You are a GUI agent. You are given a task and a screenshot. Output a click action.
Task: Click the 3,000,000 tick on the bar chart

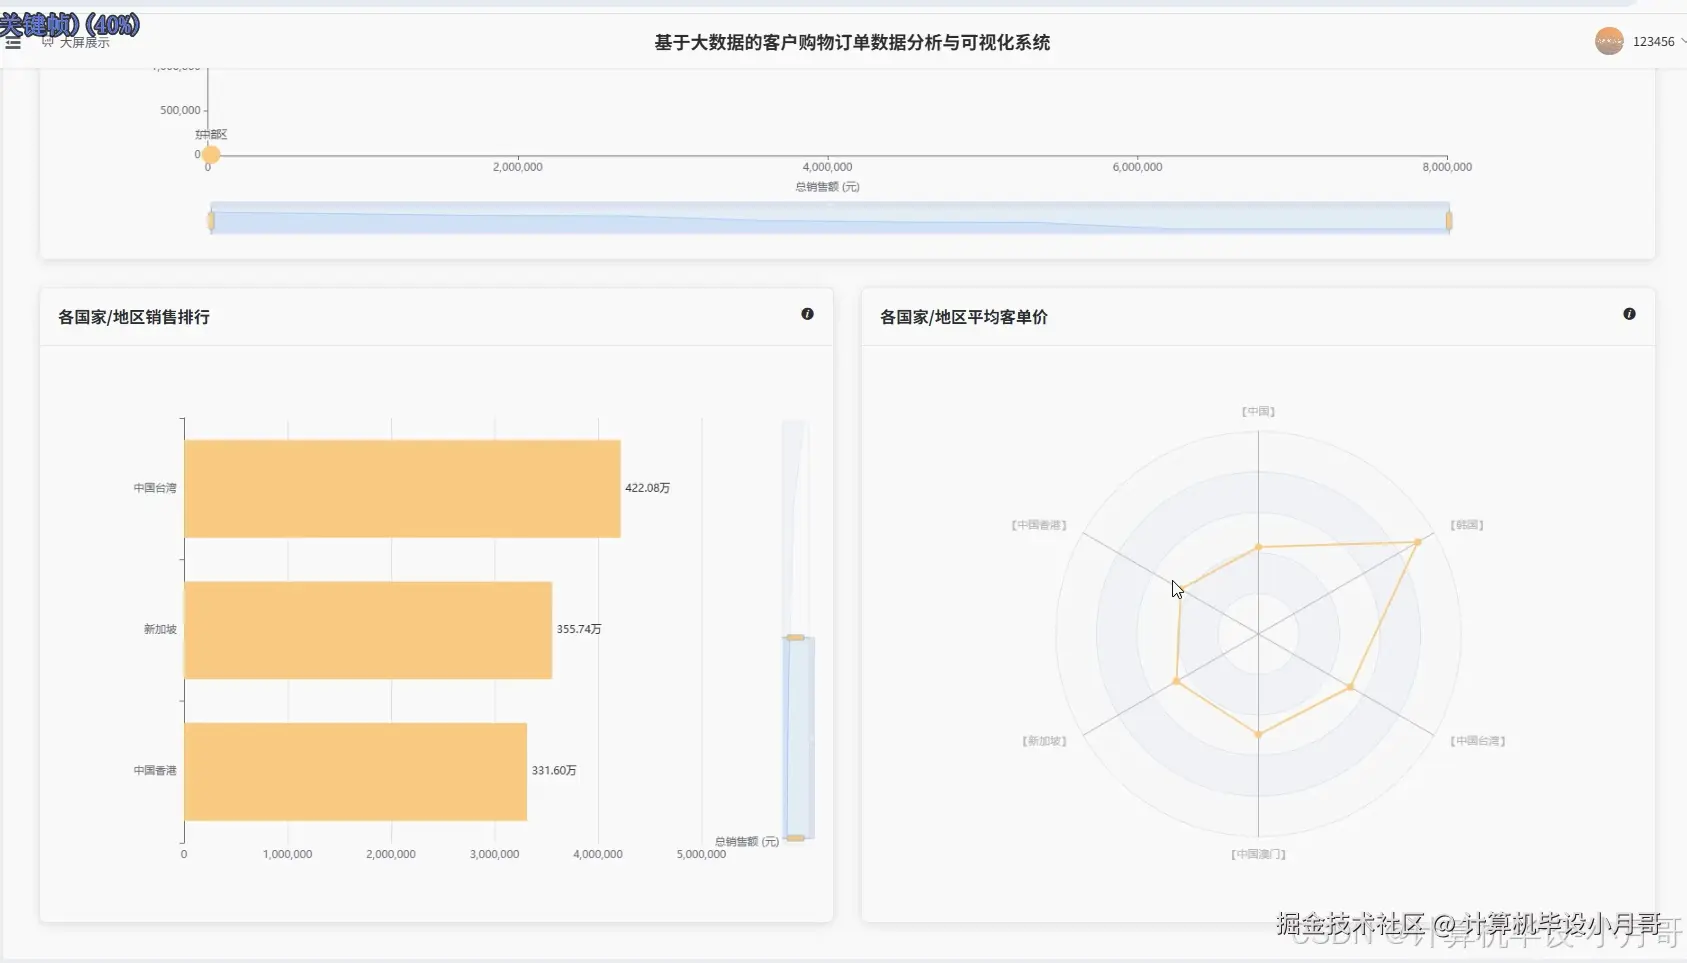495,854
